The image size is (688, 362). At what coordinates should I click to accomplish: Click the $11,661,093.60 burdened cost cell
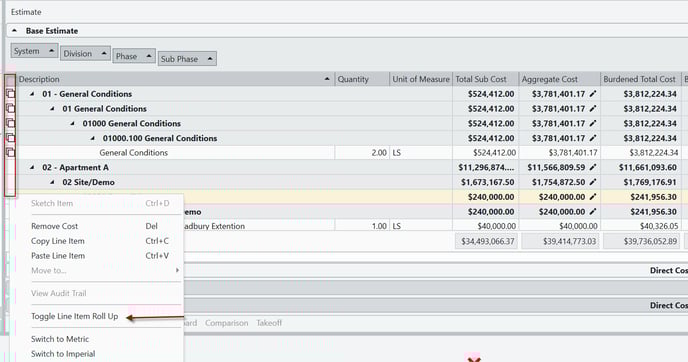click(x=641, y=167)
